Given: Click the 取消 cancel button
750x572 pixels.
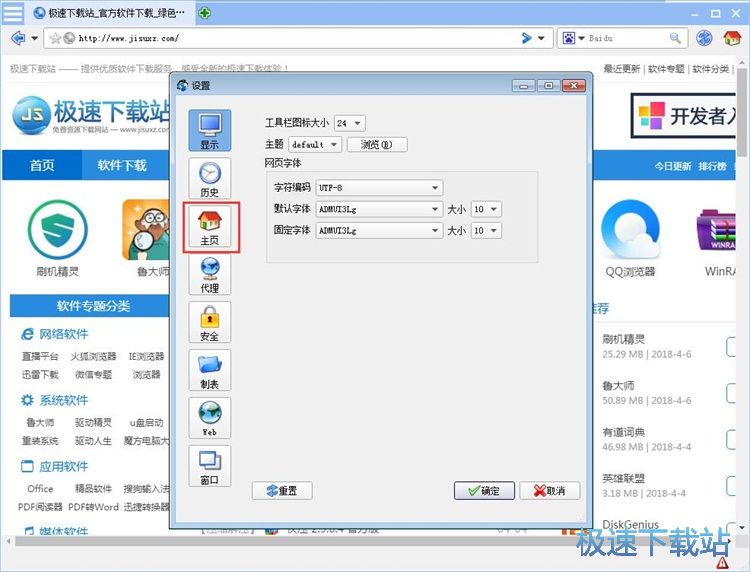Looking at the screenshot, I should 550,491.
